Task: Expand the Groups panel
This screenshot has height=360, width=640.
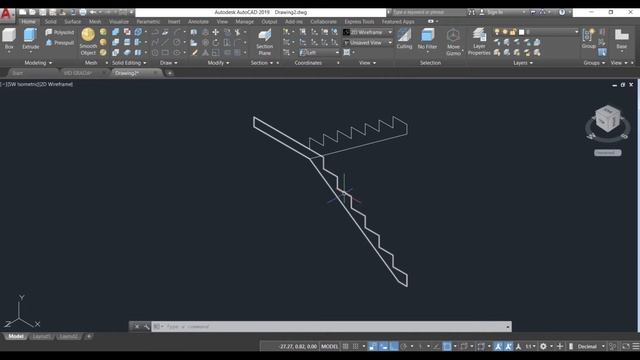Action: (x=594, y=63)
